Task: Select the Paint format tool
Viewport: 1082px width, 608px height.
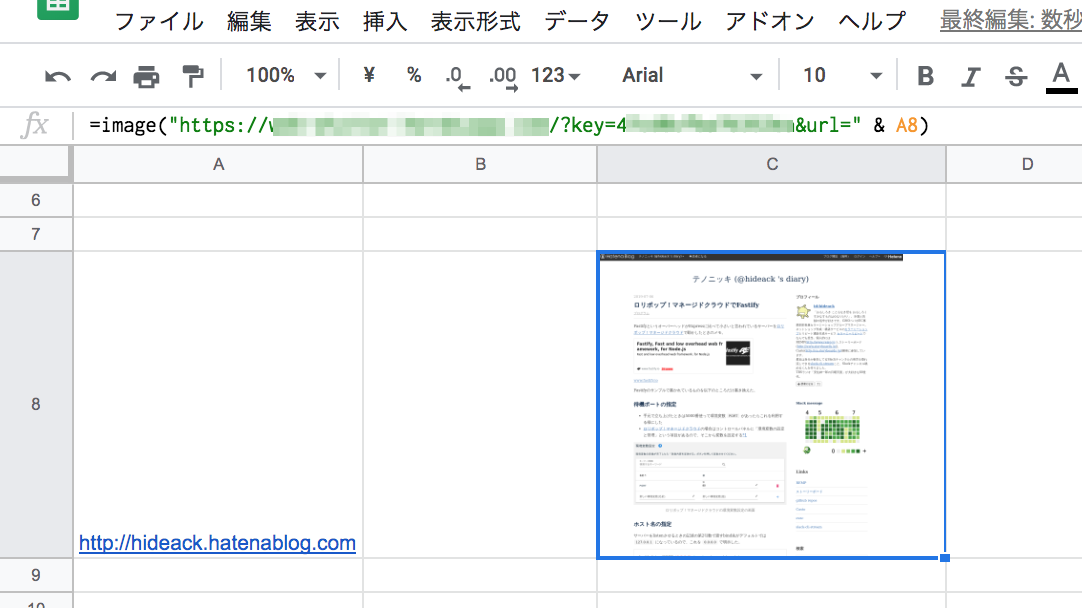Action: point(191,75)
